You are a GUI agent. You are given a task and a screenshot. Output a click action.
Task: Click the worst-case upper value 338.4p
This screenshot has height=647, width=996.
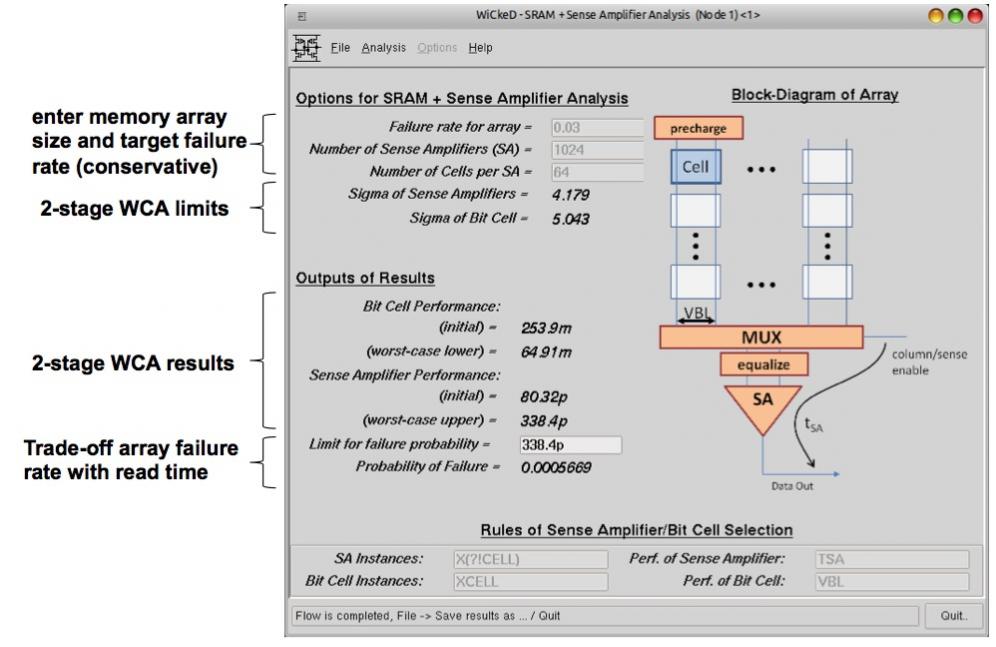(544, 421)
